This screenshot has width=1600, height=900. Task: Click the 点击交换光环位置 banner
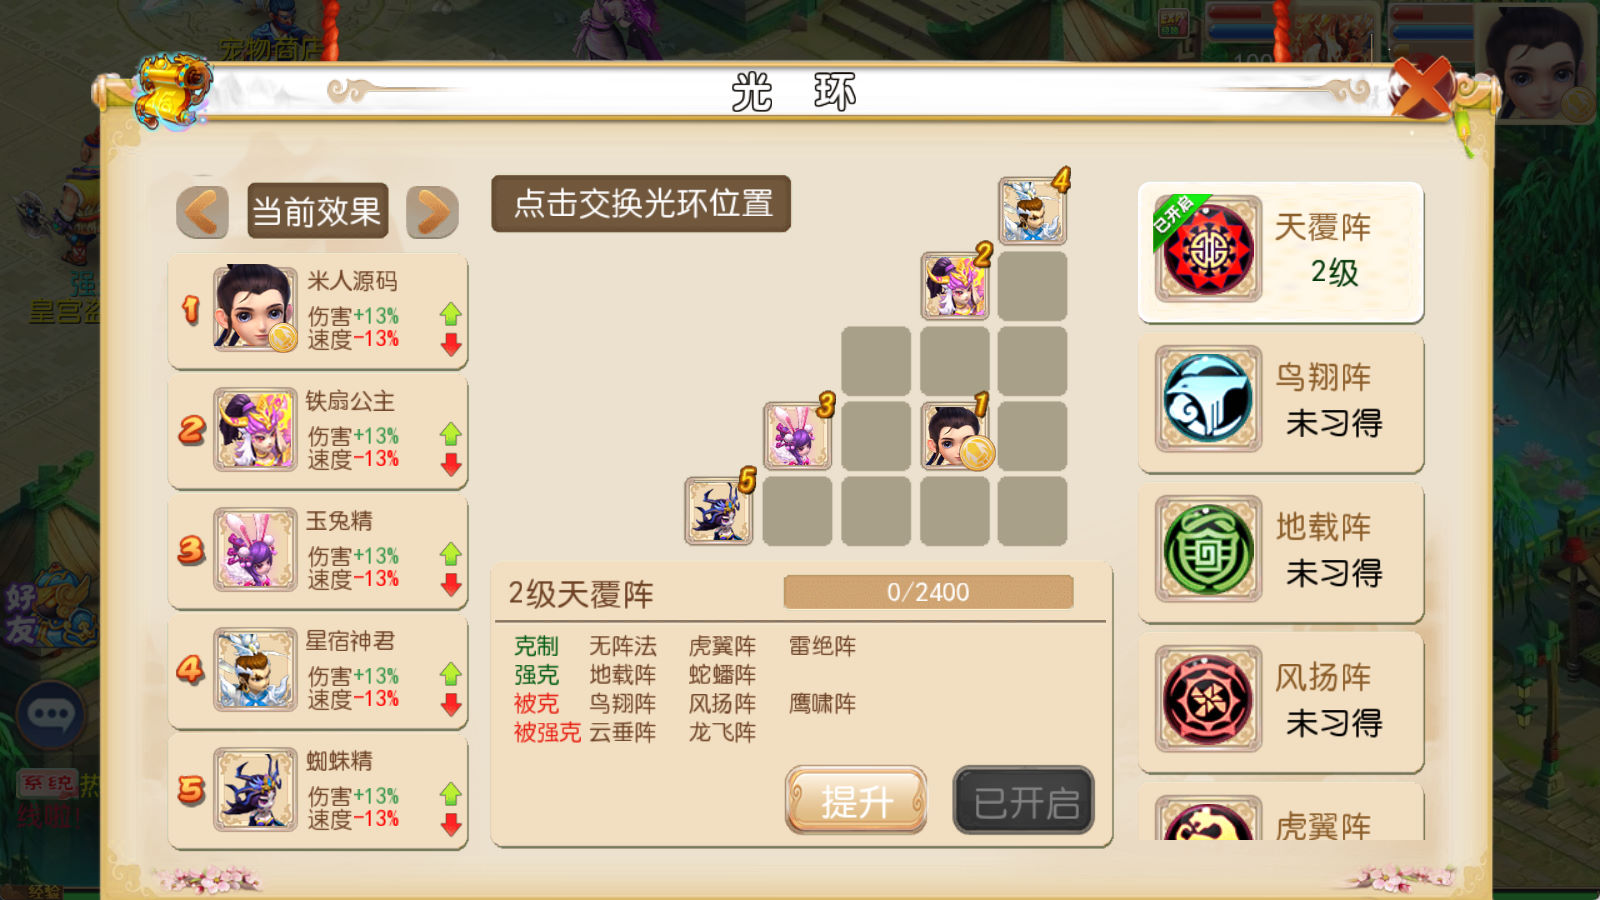(x=641, y=204)
